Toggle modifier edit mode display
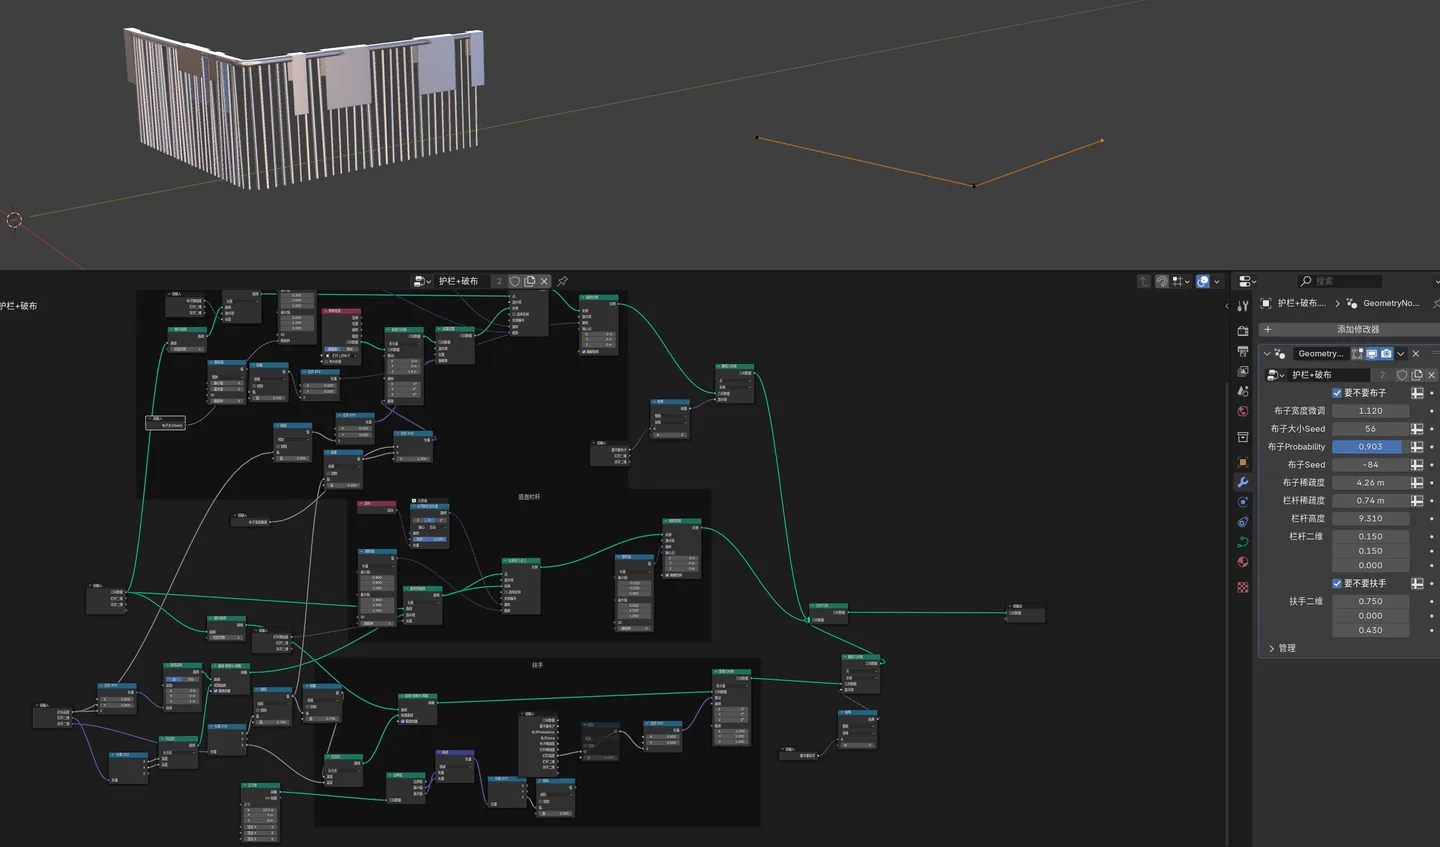Screen dimensions: 1440x847 (1358, 353)
